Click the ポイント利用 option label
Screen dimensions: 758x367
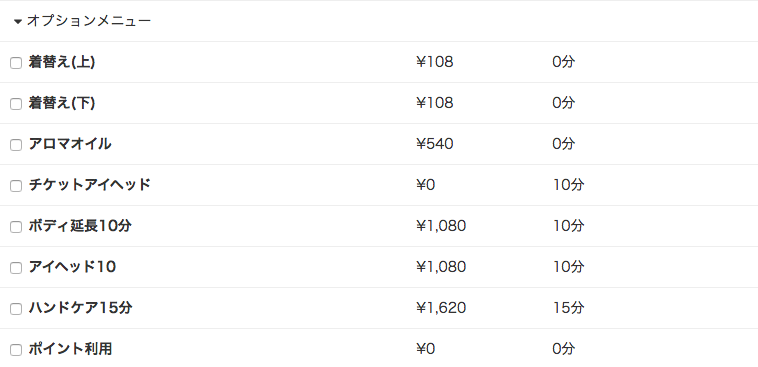[70, 349]
